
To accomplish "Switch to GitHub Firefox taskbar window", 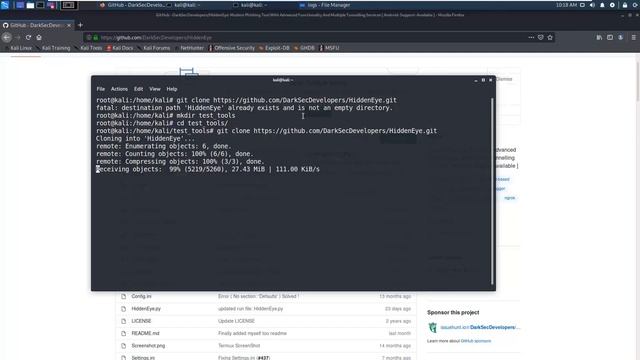I will point(132,5).
